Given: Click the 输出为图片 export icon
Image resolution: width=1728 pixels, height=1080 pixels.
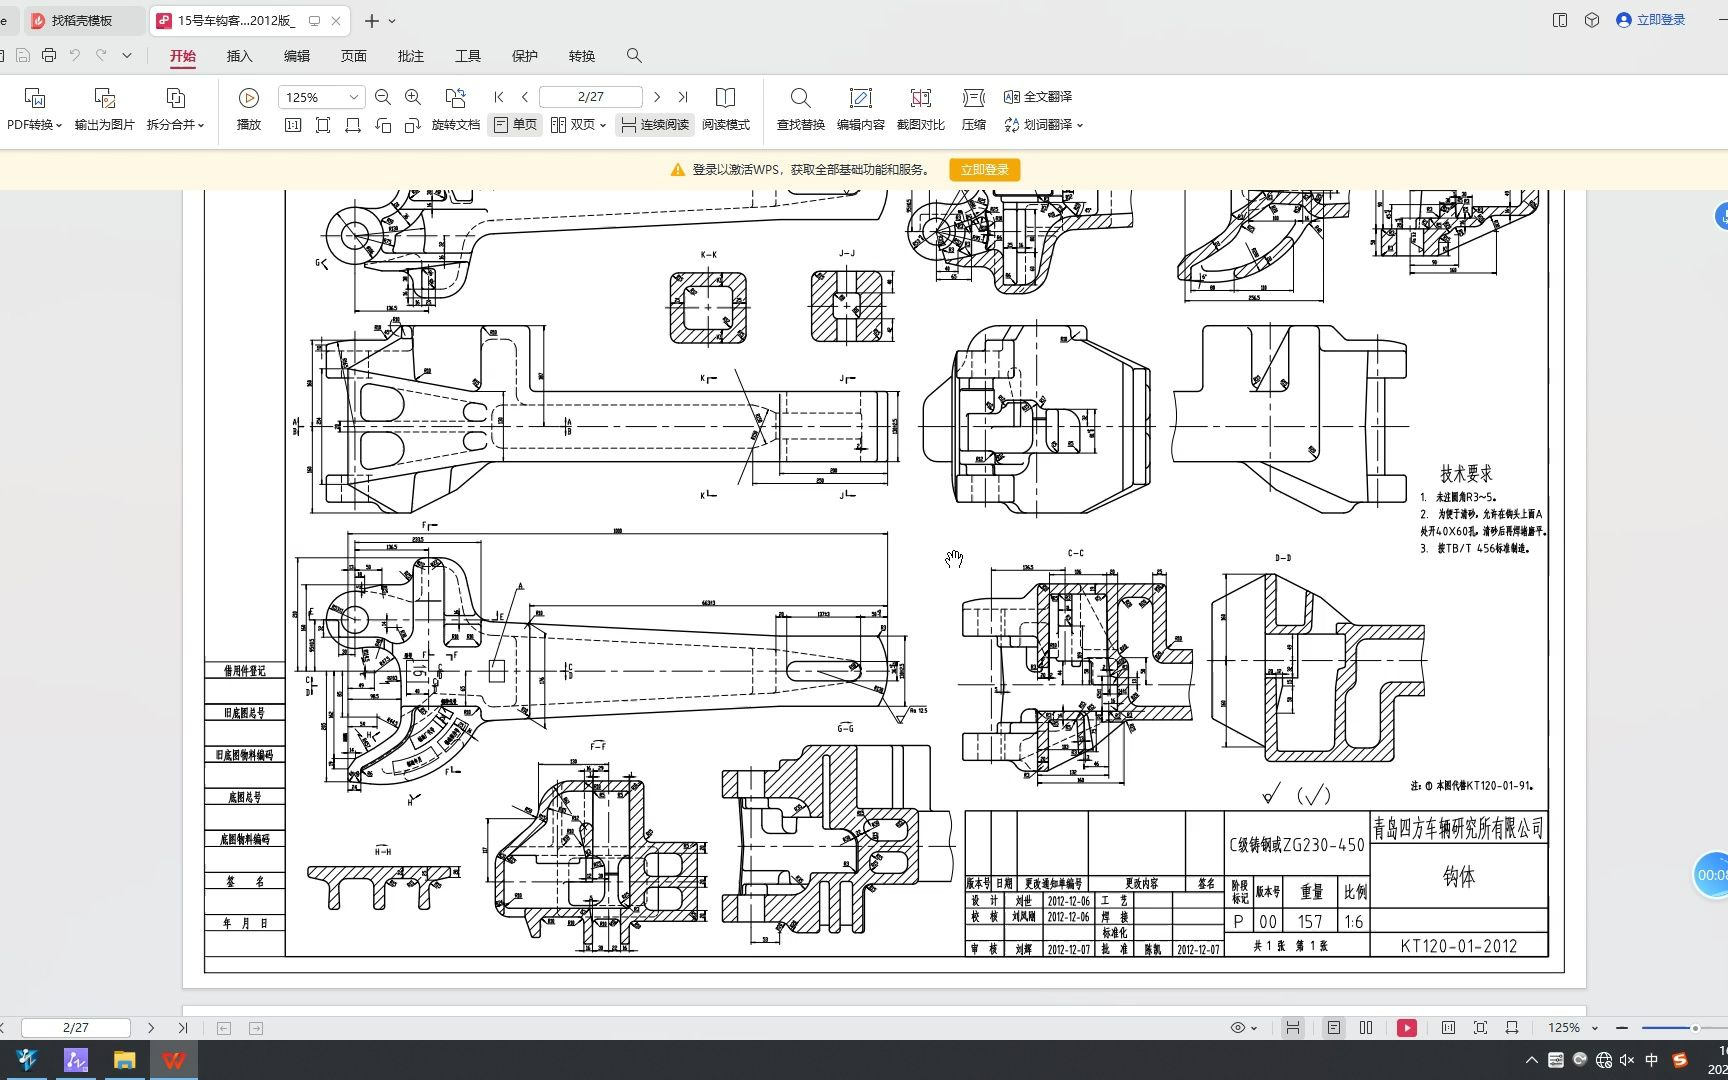Looking at the screenshot, I should tap(104, 98).
